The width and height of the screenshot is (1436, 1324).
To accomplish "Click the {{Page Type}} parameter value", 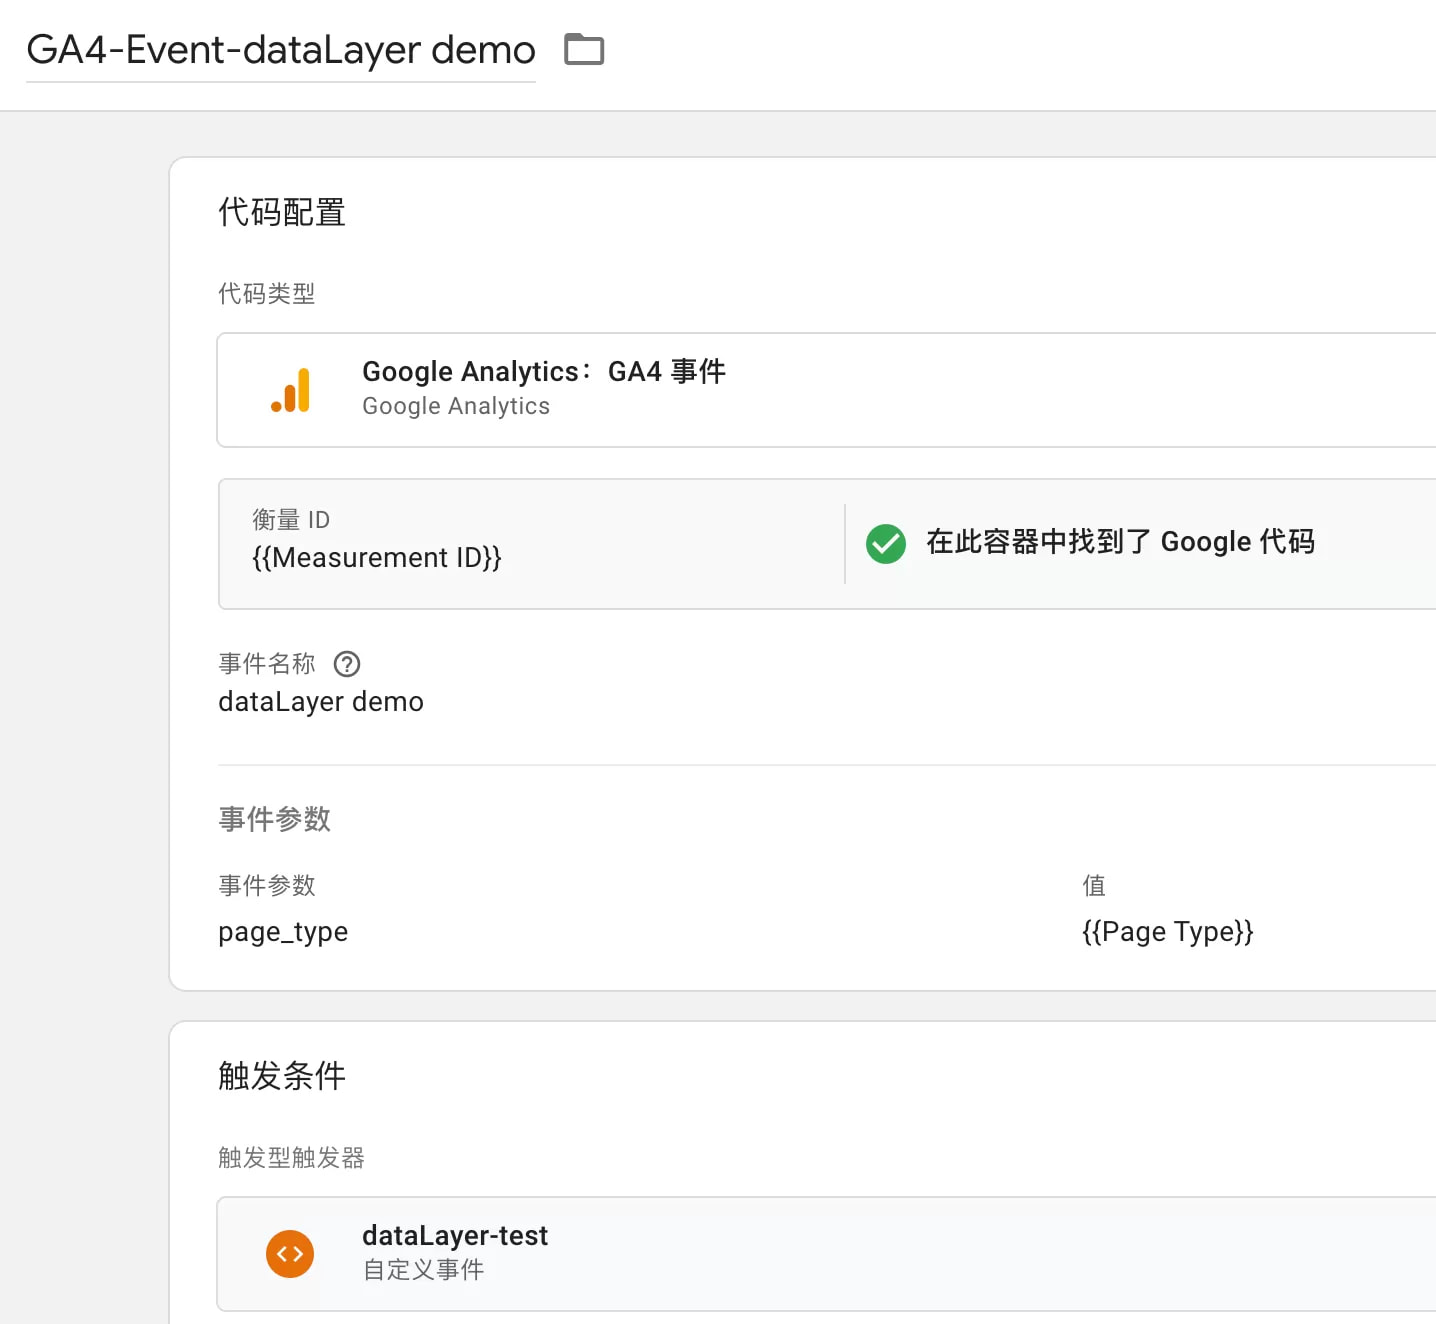I will pos(1167,932).
